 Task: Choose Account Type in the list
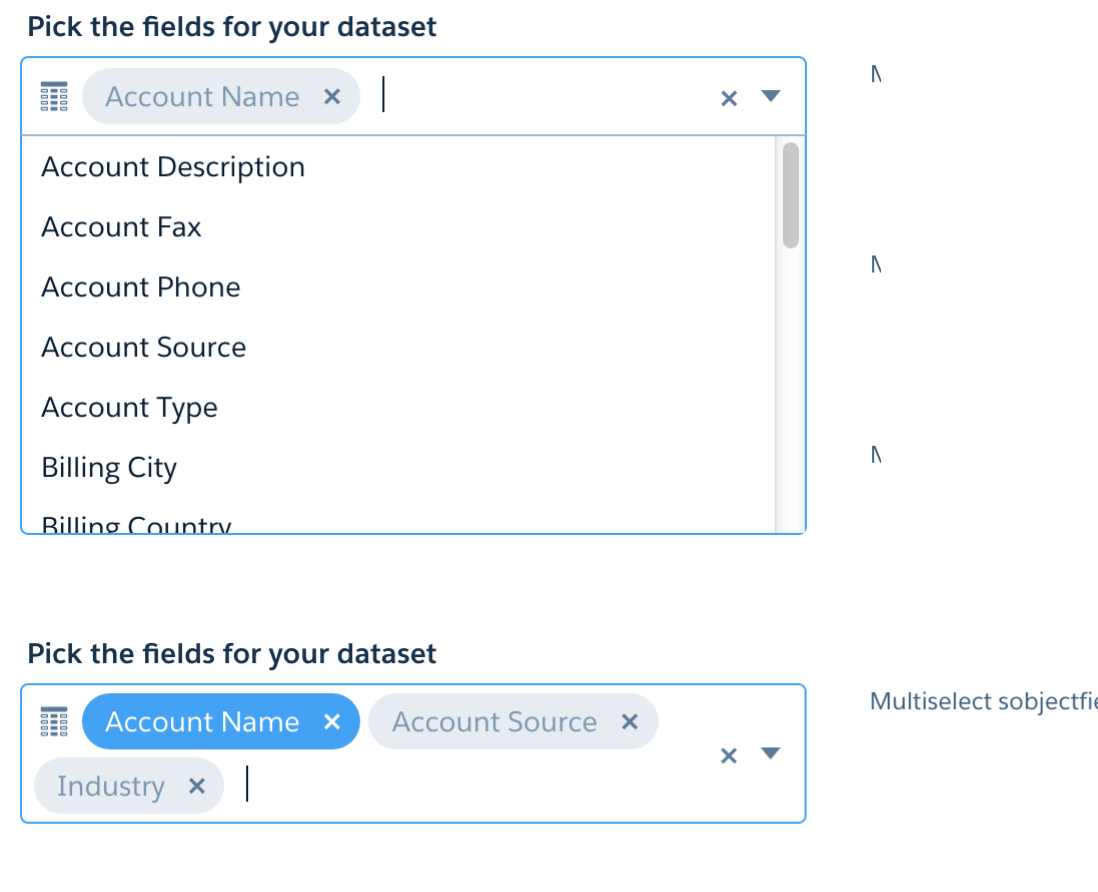[129, 407]
